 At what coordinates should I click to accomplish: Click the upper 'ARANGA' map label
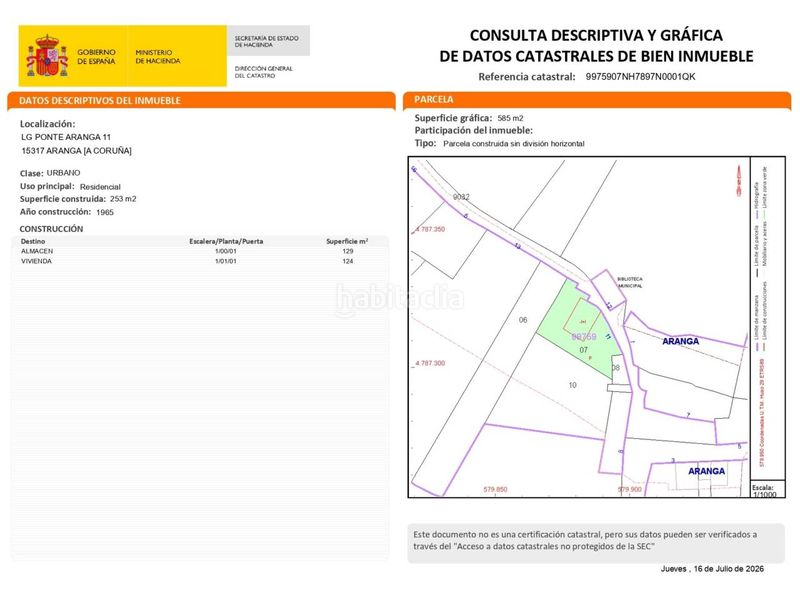coord(681,341)
